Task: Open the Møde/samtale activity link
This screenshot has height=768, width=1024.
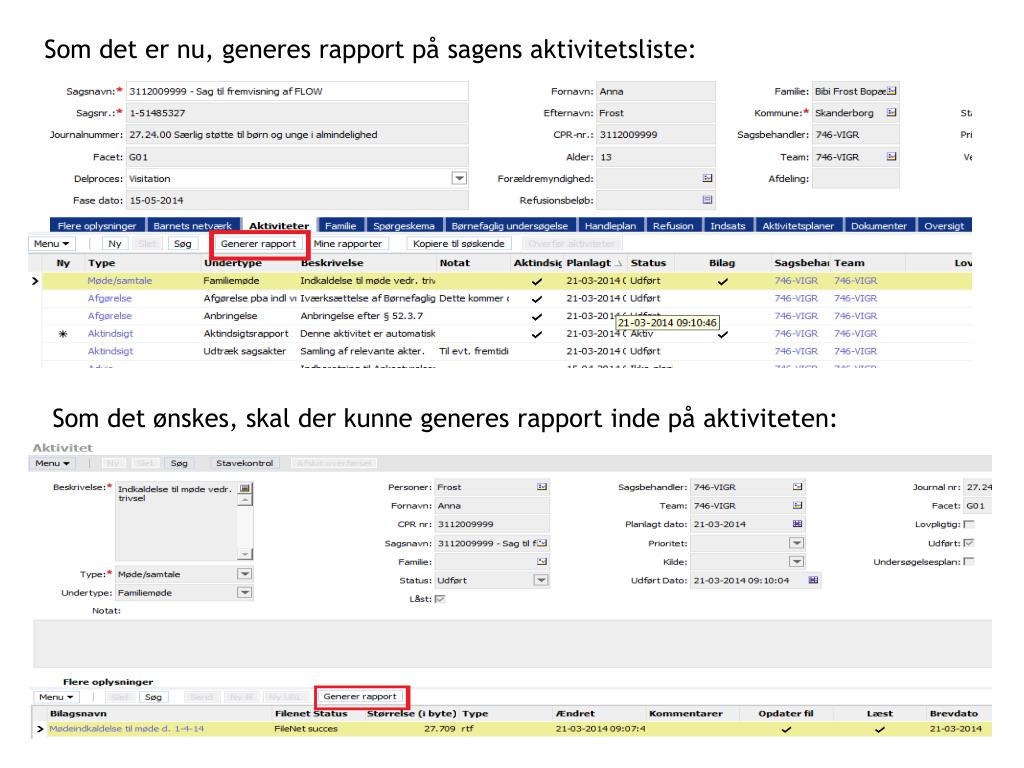Action: click(x=120, y=281)
